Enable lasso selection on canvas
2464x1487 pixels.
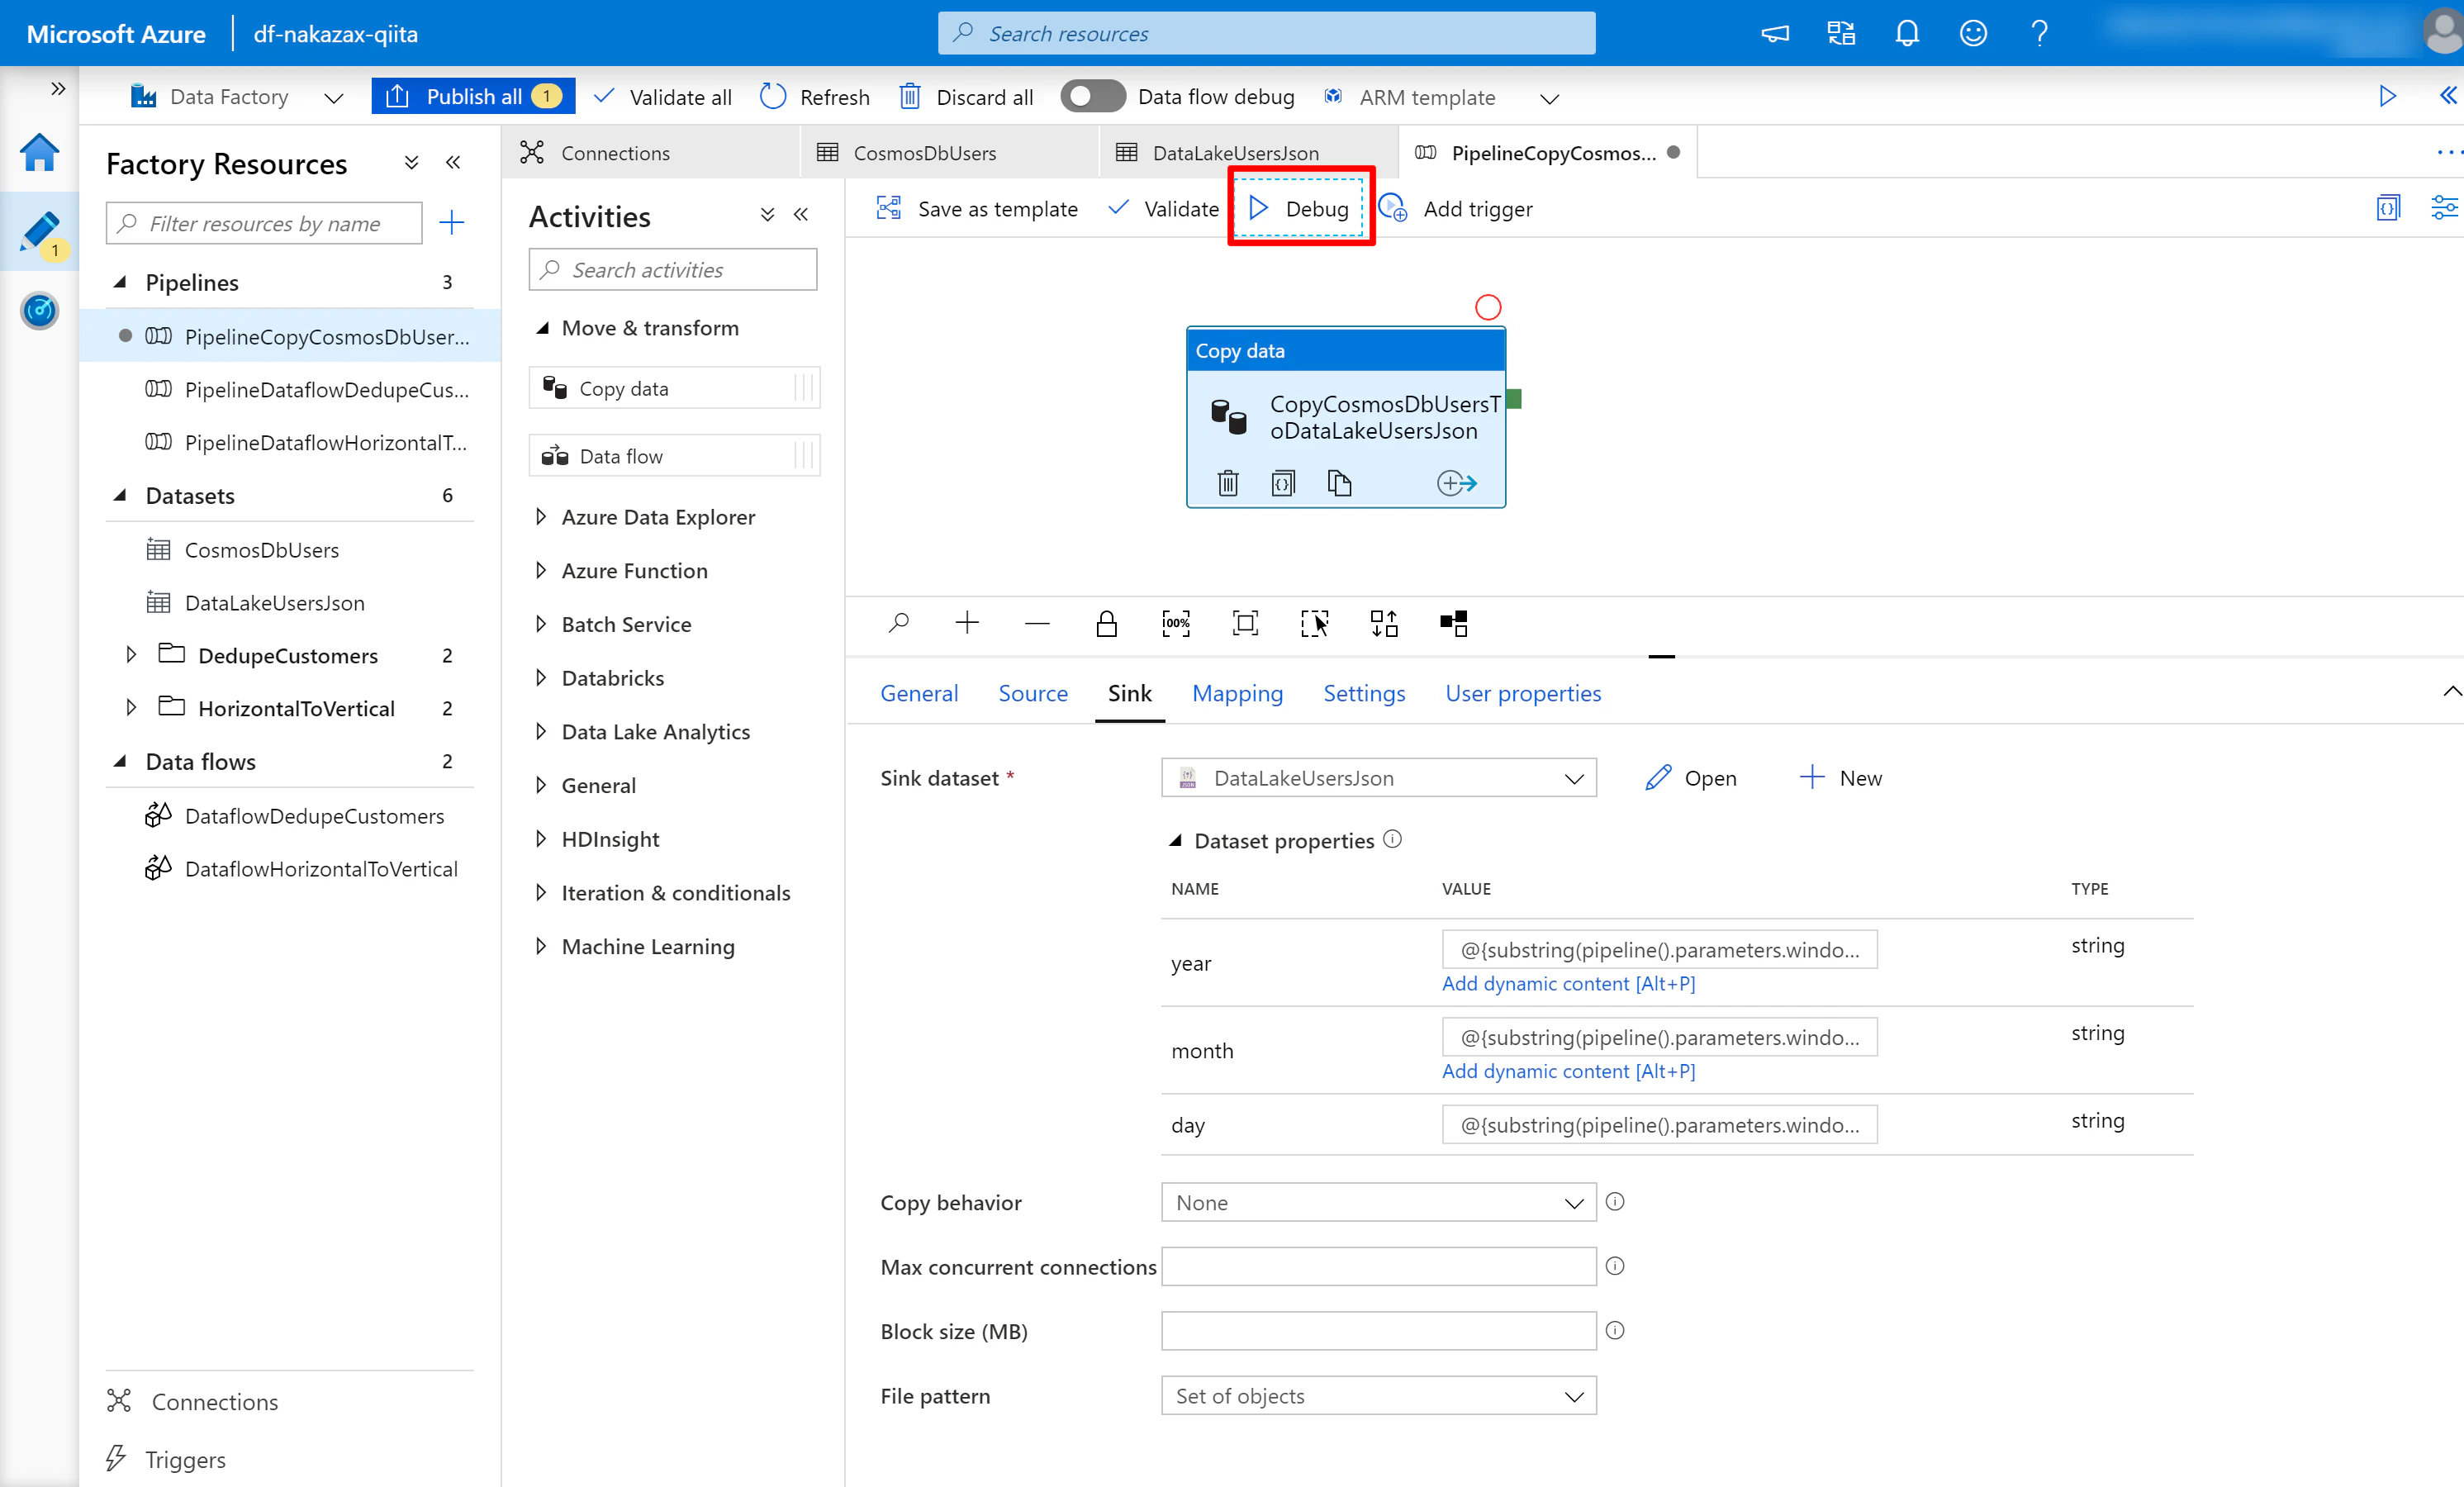[x=1314, y=623]
